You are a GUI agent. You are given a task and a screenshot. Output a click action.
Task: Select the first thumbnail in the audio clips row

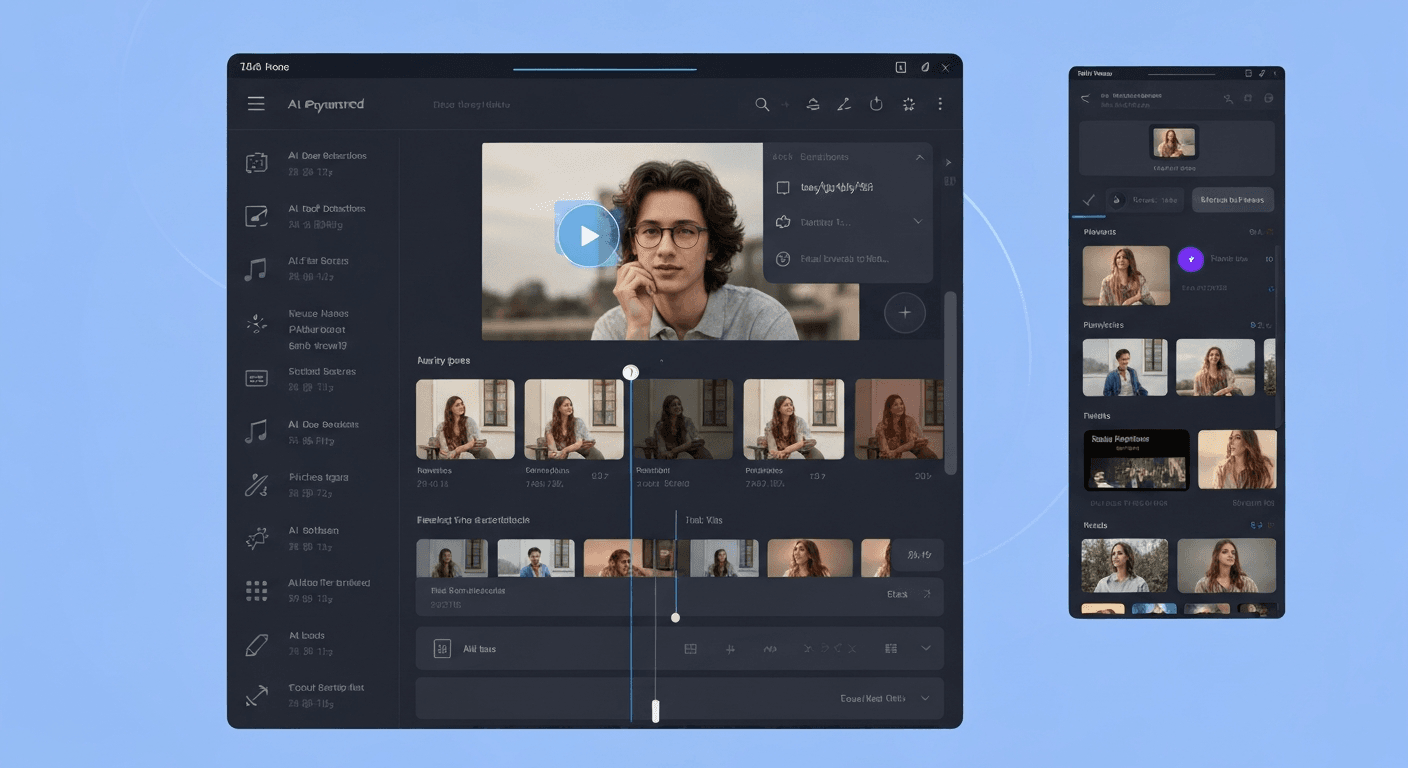pos(465,418)
